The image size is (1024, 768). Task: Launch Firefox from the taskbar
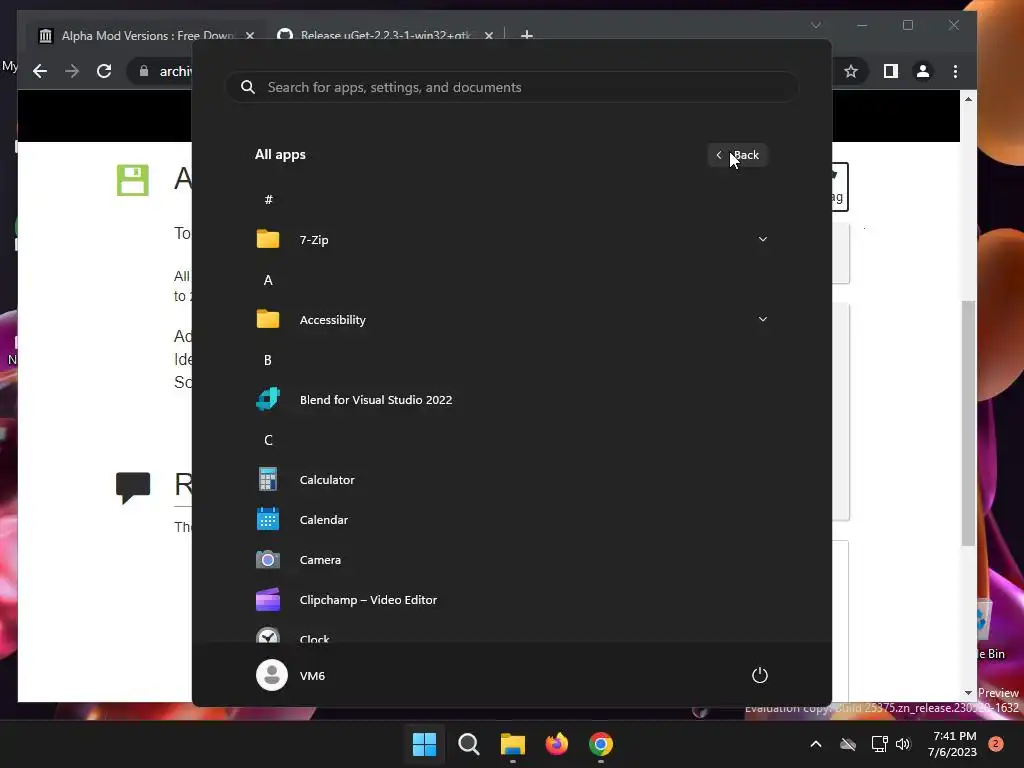[x=556, y=744]
